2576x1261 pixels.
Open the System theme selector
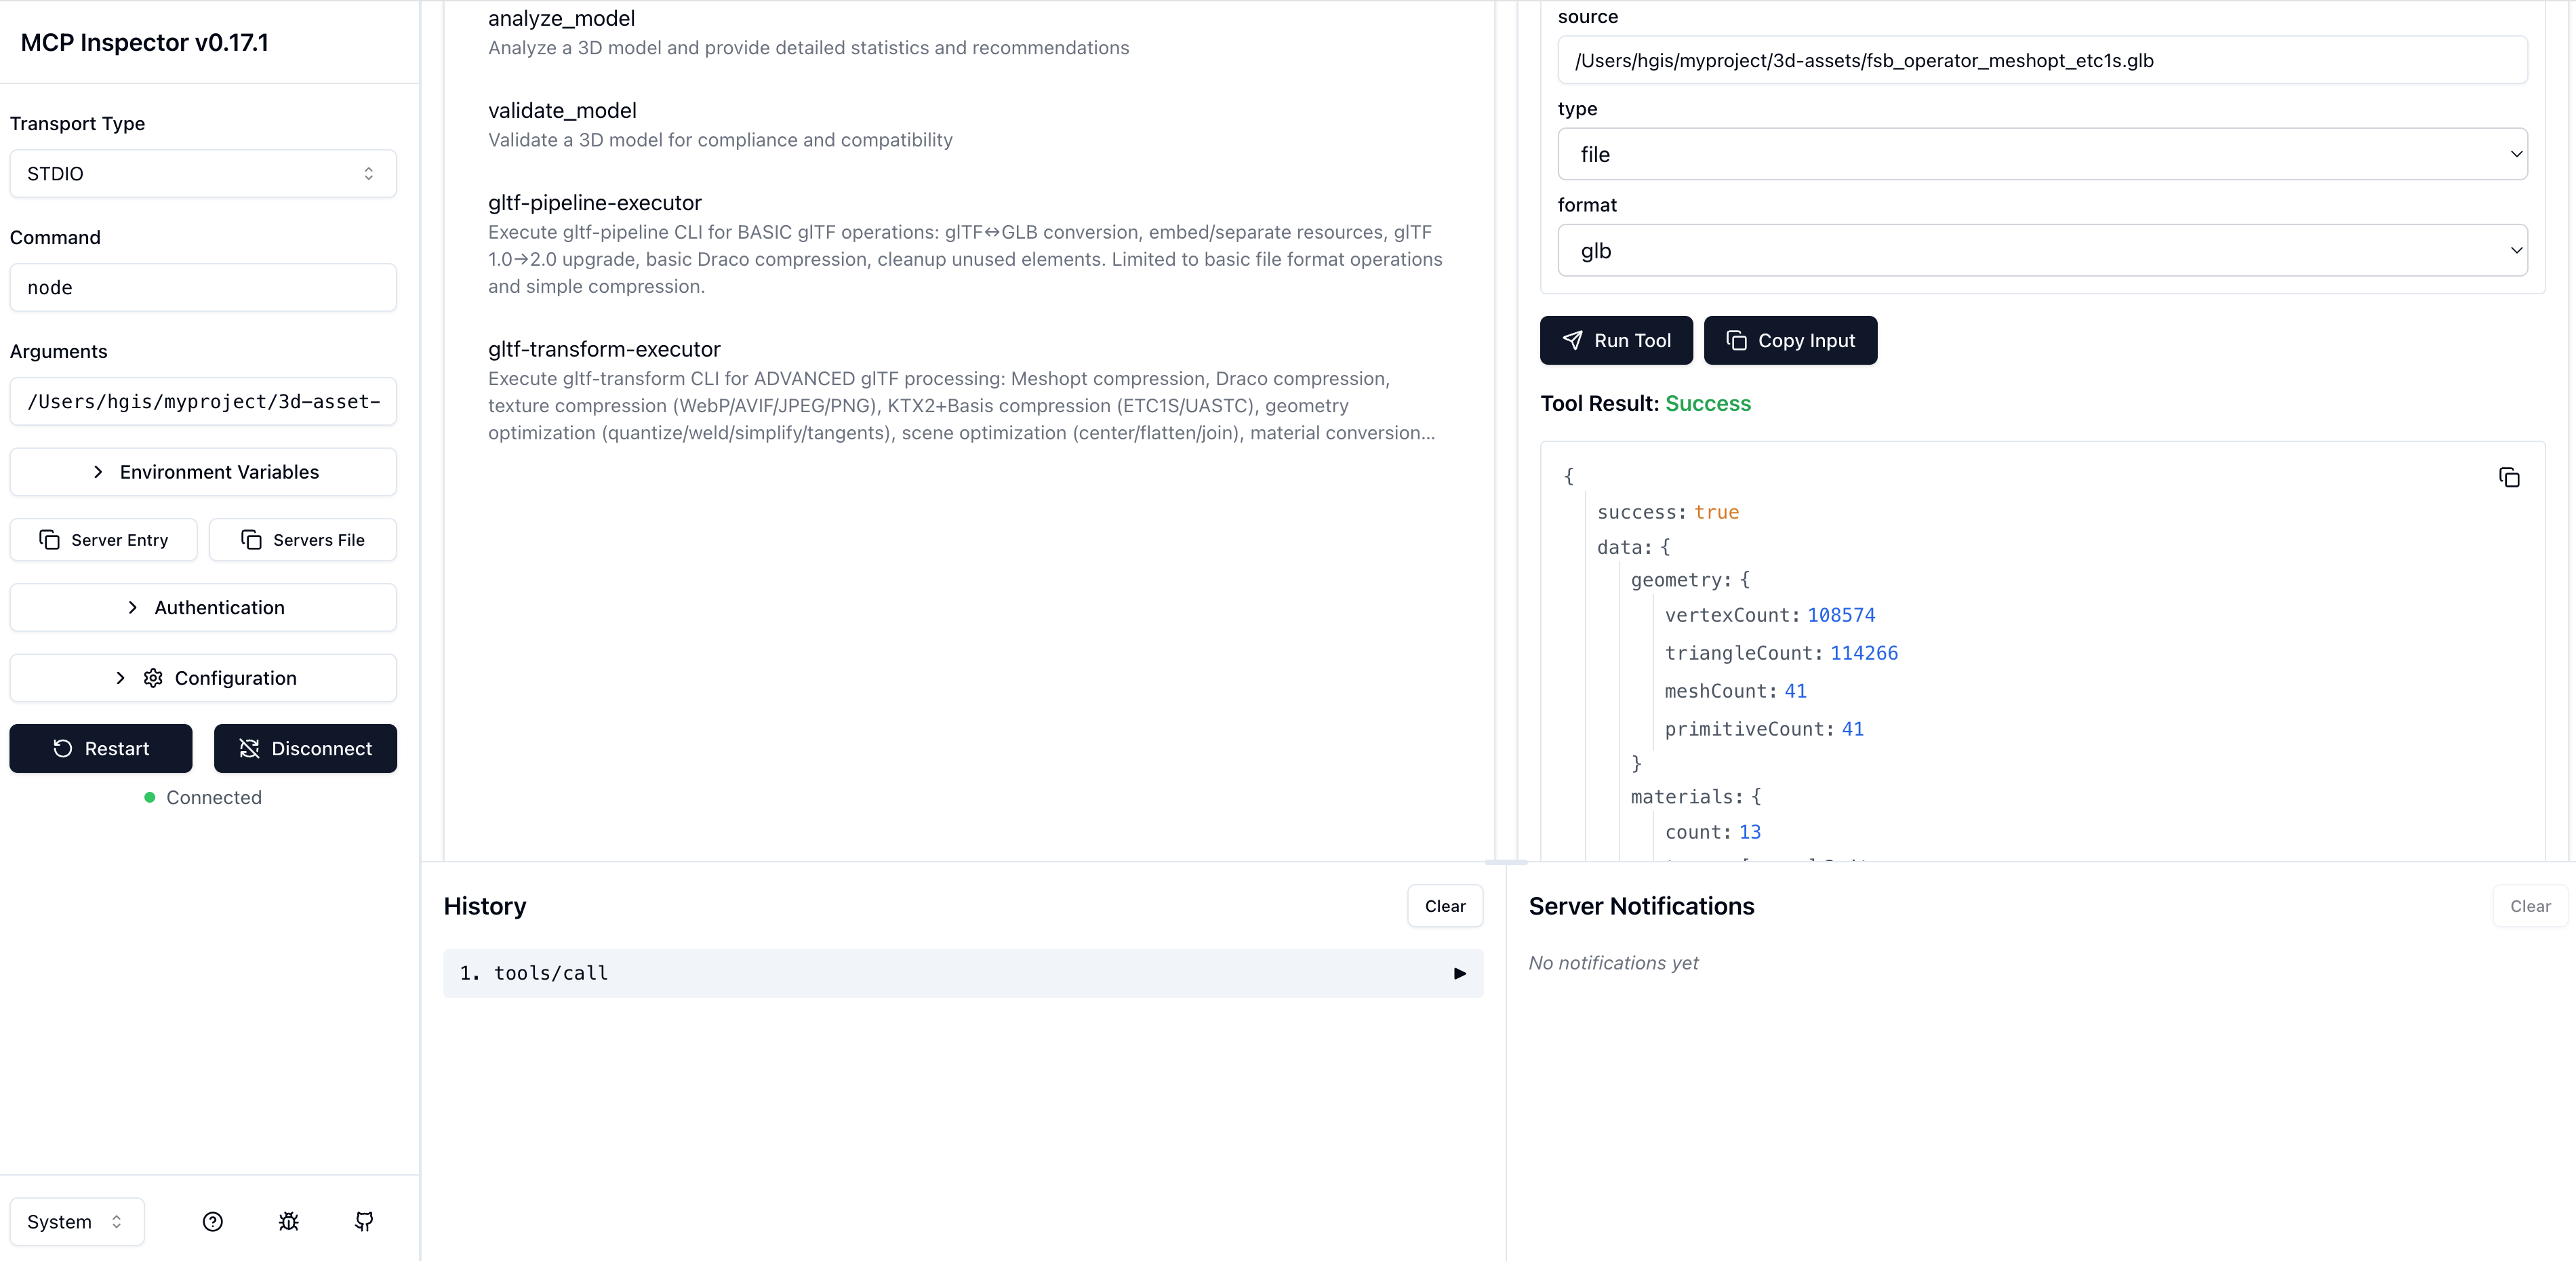tap(76, 1221)
